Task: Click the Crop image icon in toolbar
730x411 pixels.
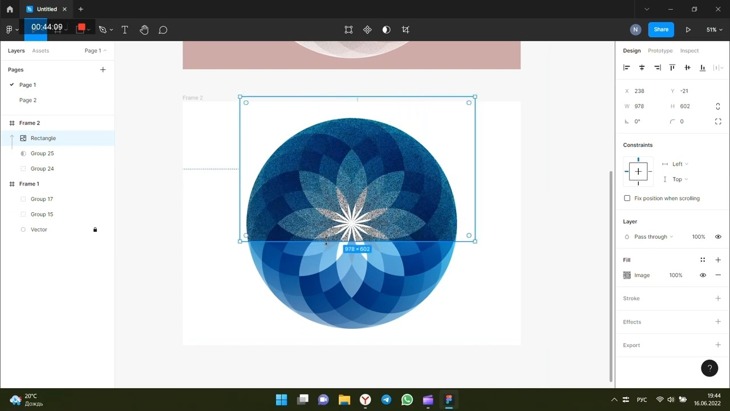Action: (x=406, y=30)
